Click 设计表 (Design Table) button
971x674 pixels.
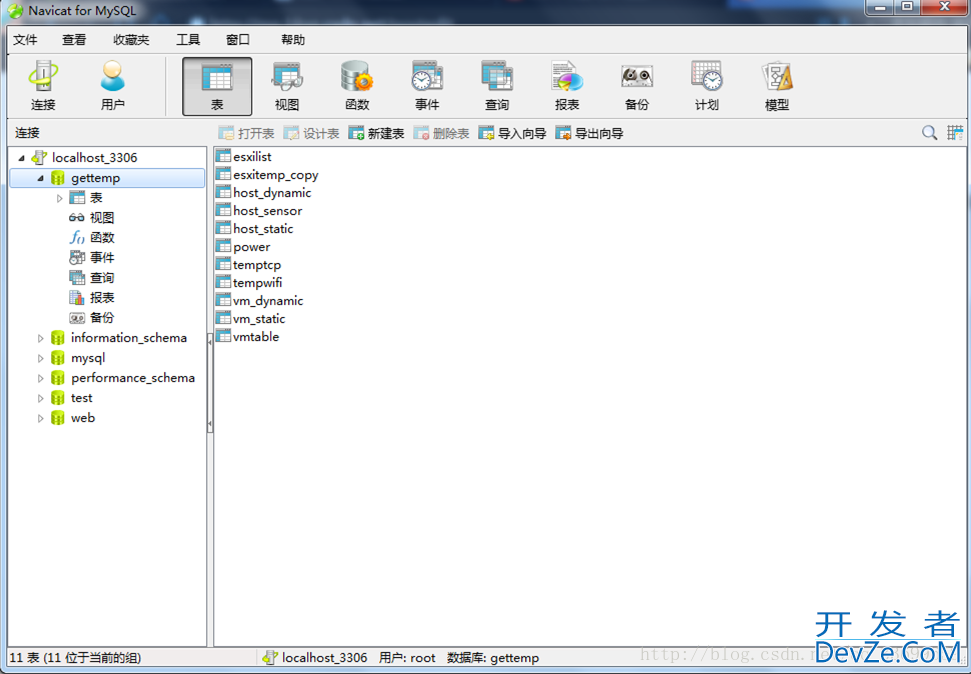click(x=311, y=133)
